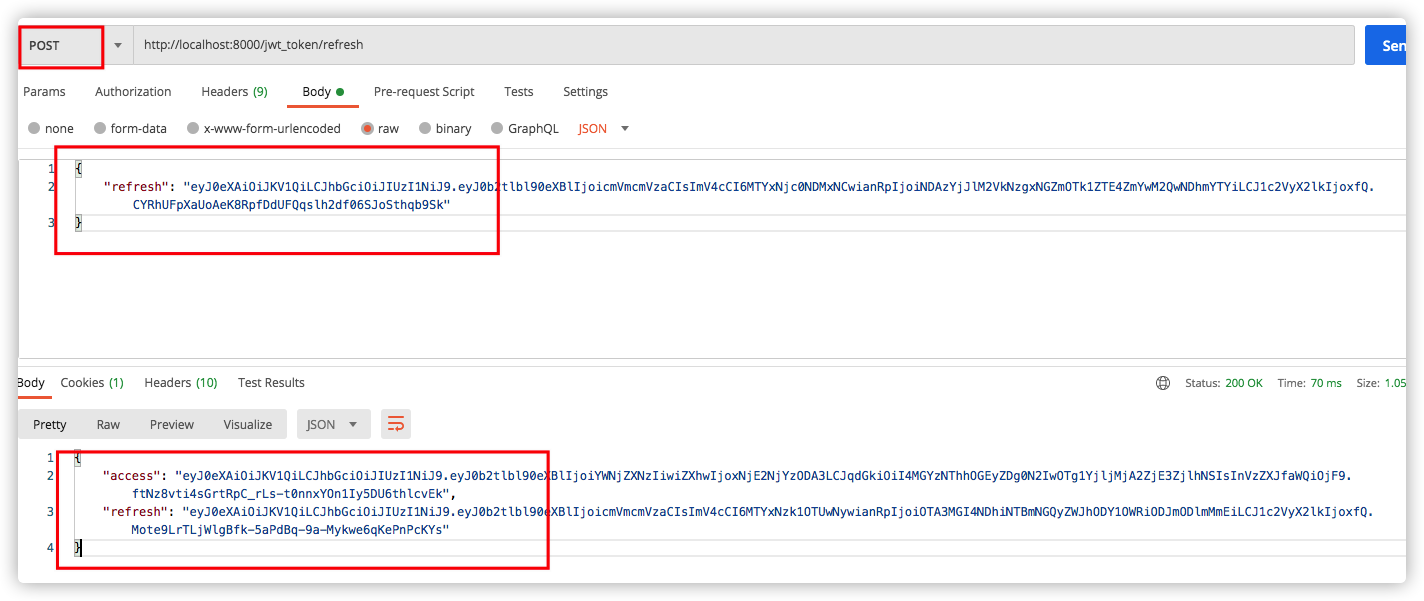Switch response view to Raw
This screenshot has height=601, width=1424.
click(108, 424)
